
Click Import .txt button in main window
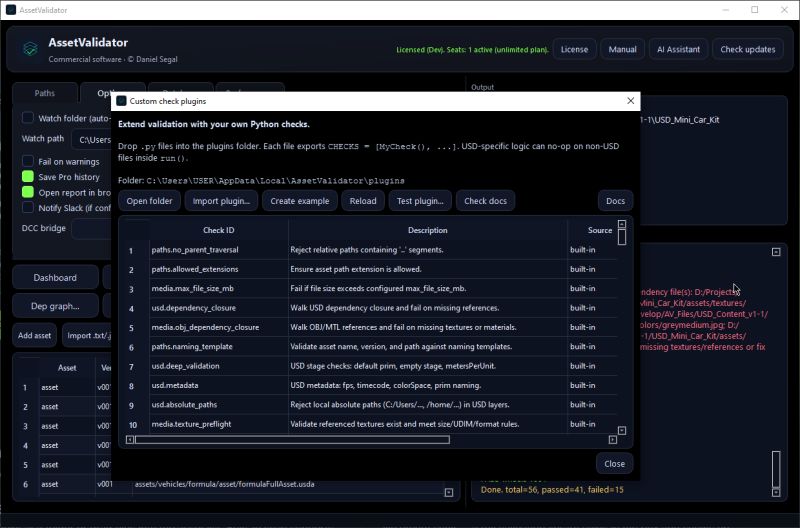point(87,335)
